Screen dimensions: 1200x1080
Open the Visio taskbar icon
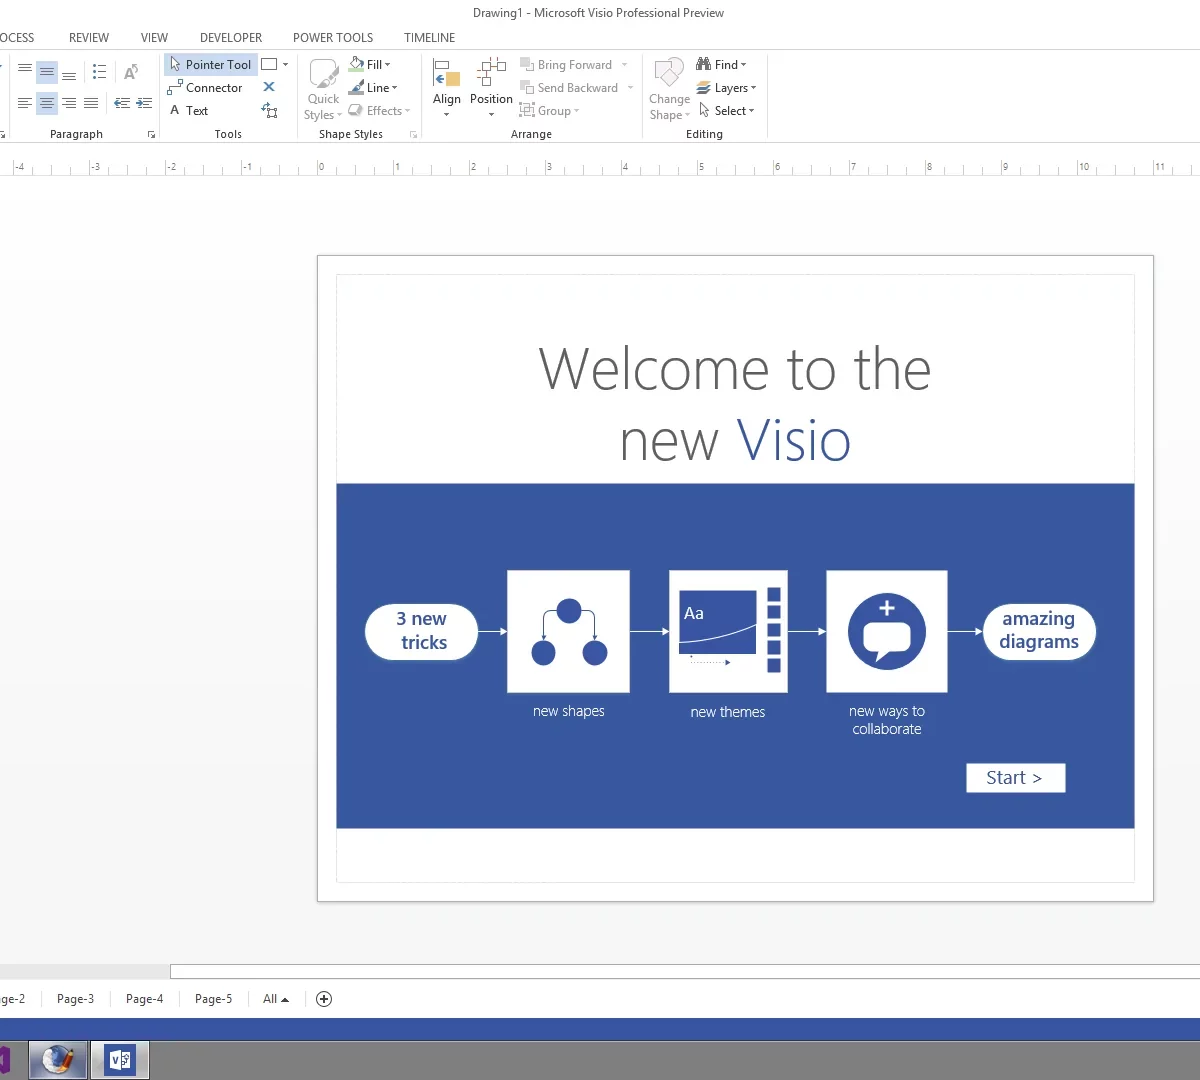pos(120,1060)
